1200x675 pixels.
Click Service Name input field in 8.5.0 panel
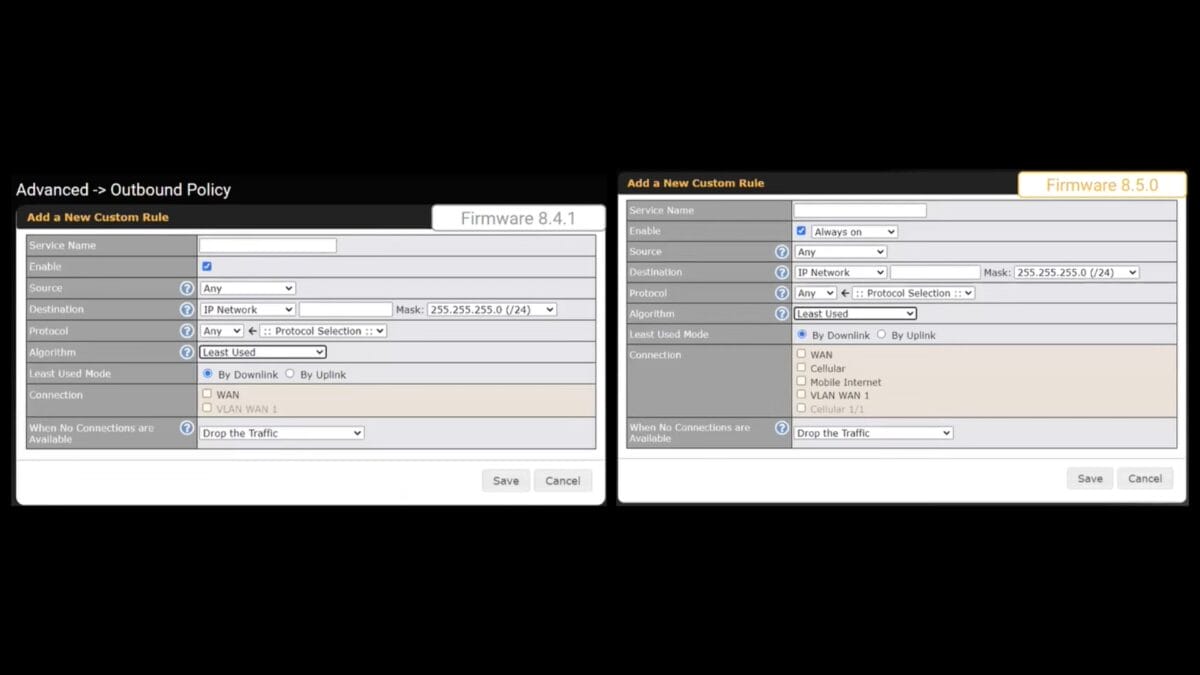click(x=860, y=211)
